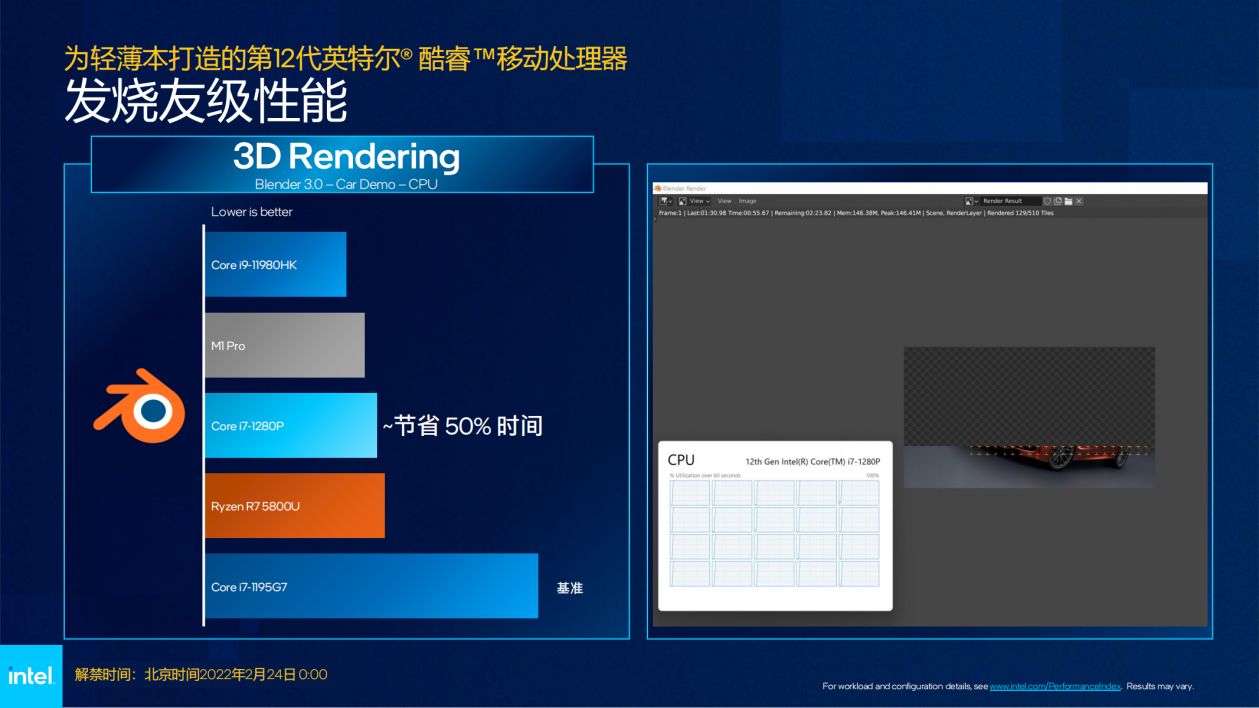Click the Blender logo in the title bar

657,188
